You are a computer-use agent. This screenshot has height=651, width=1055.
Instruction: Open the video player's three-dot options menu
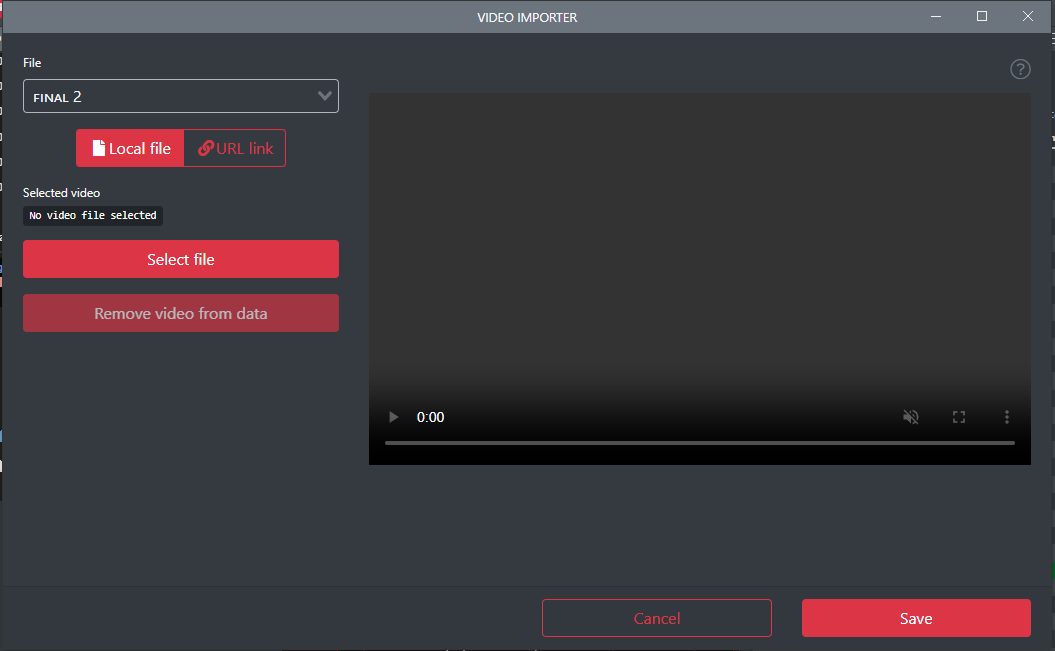(1006, 417)
